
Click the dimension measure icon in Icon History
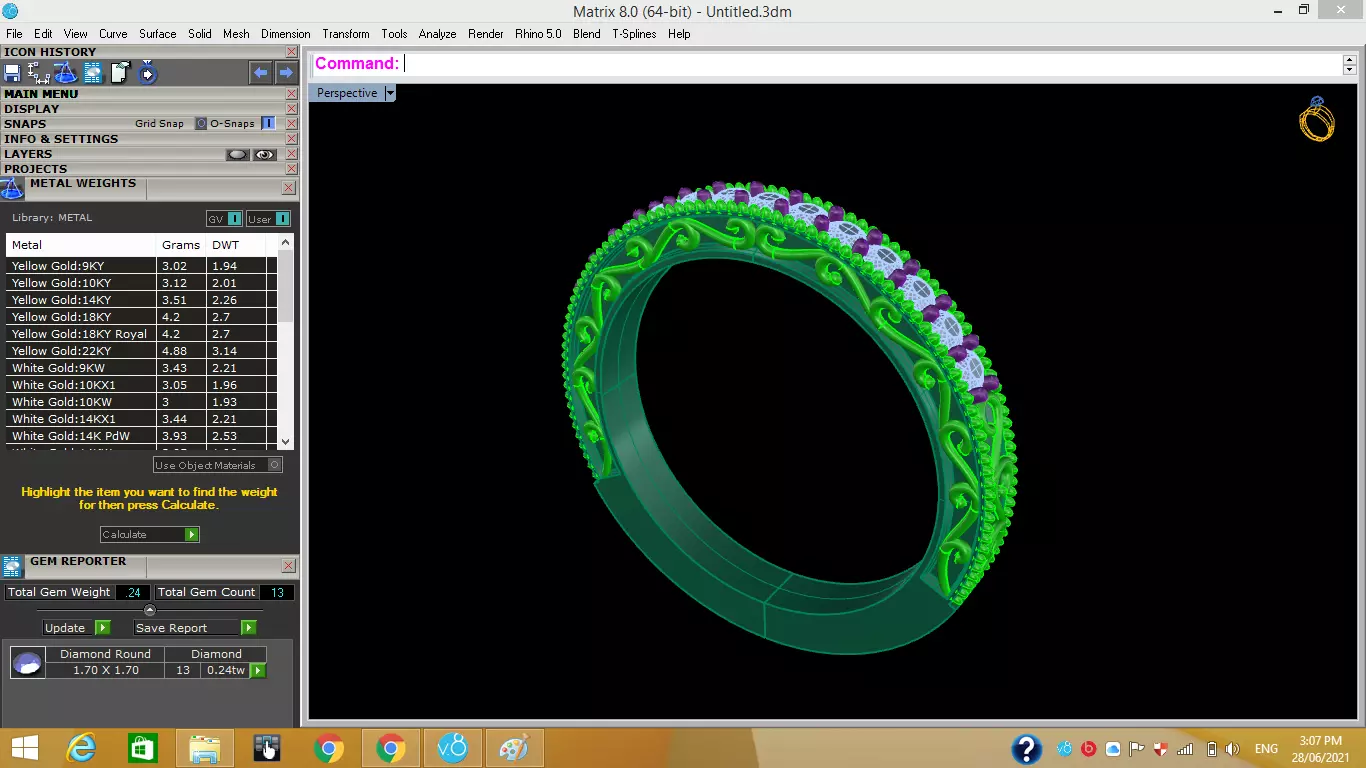tap(39, 73)
